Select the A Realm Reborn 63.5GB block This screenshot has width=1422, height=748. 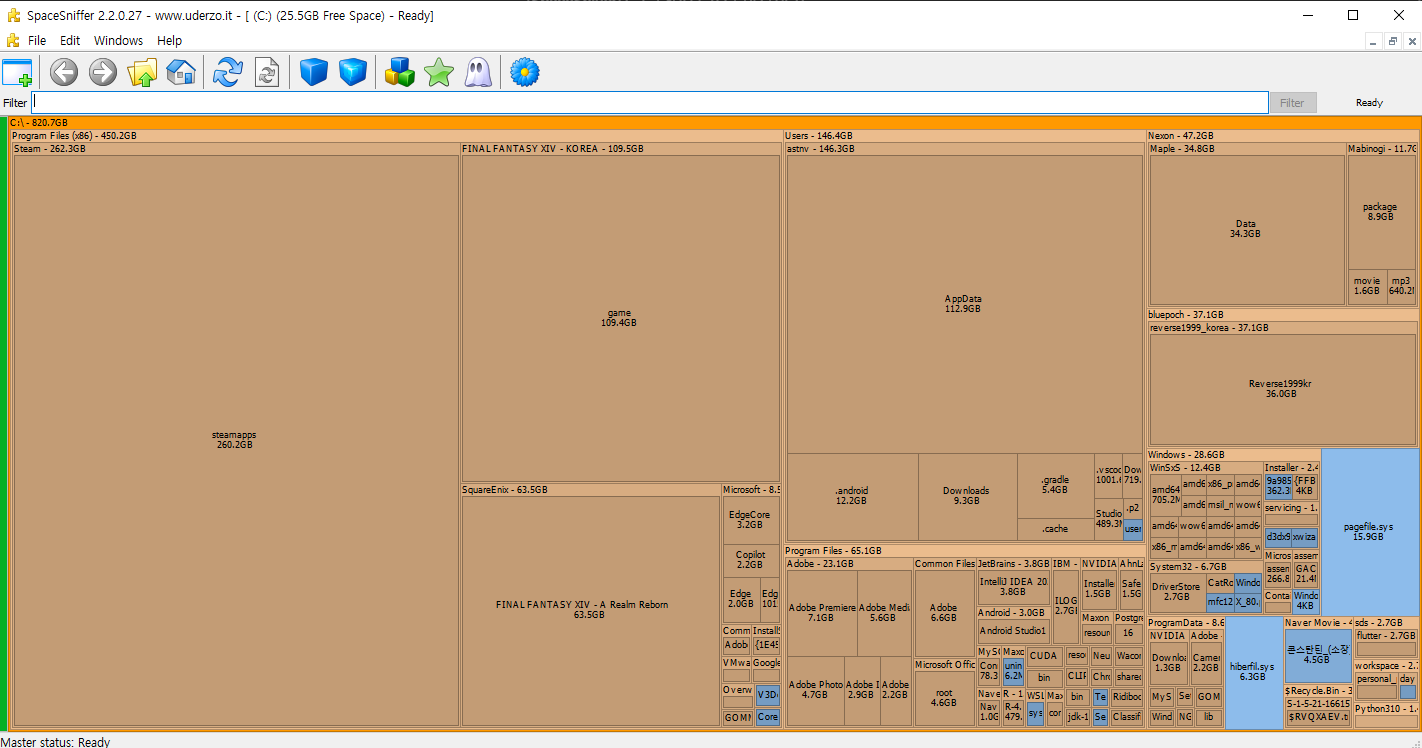tap(590, 610)
